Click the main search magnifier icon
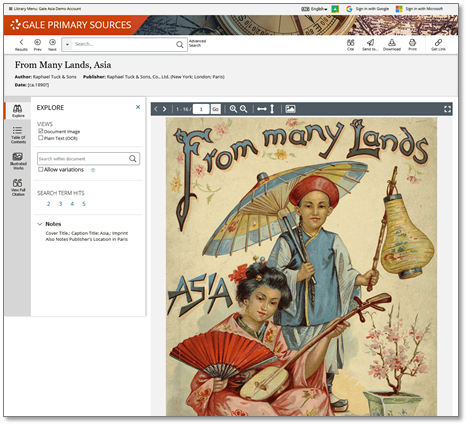Screen dimensions: 468x426 coord(180,44)
